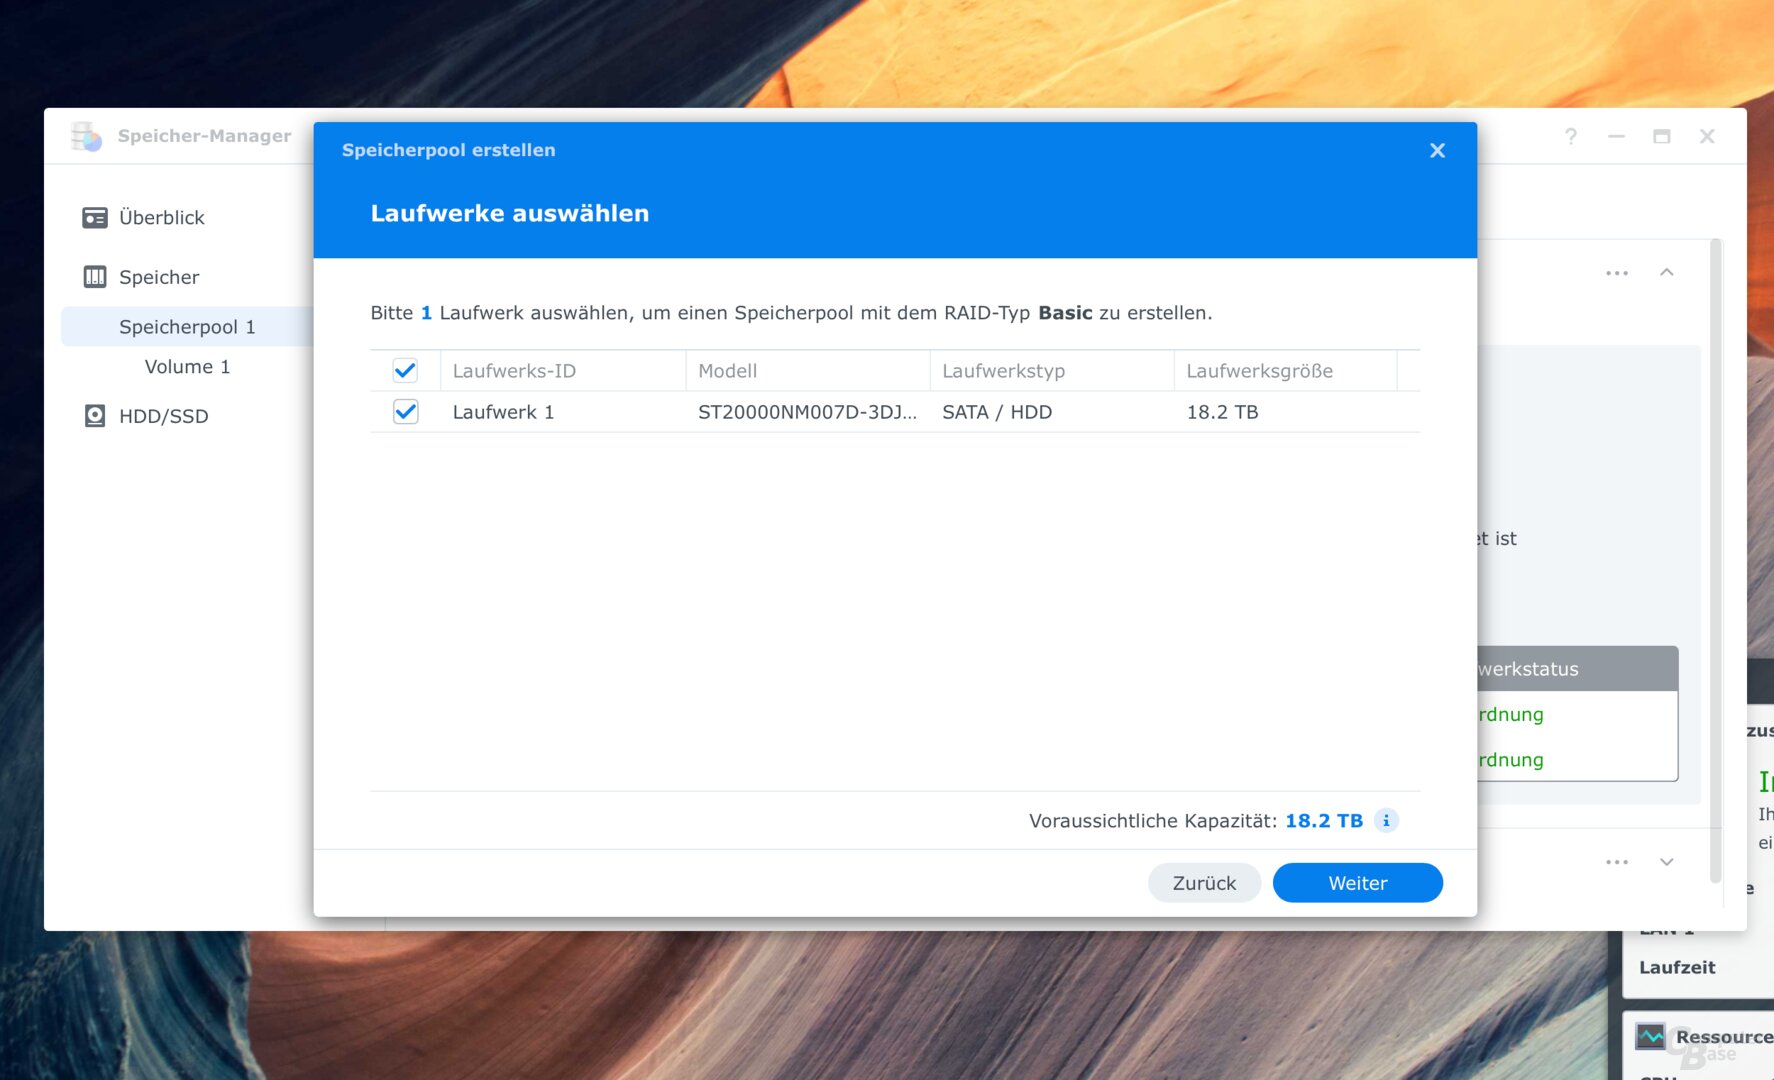Open the HDD/SSD section icon

[95, 416]
